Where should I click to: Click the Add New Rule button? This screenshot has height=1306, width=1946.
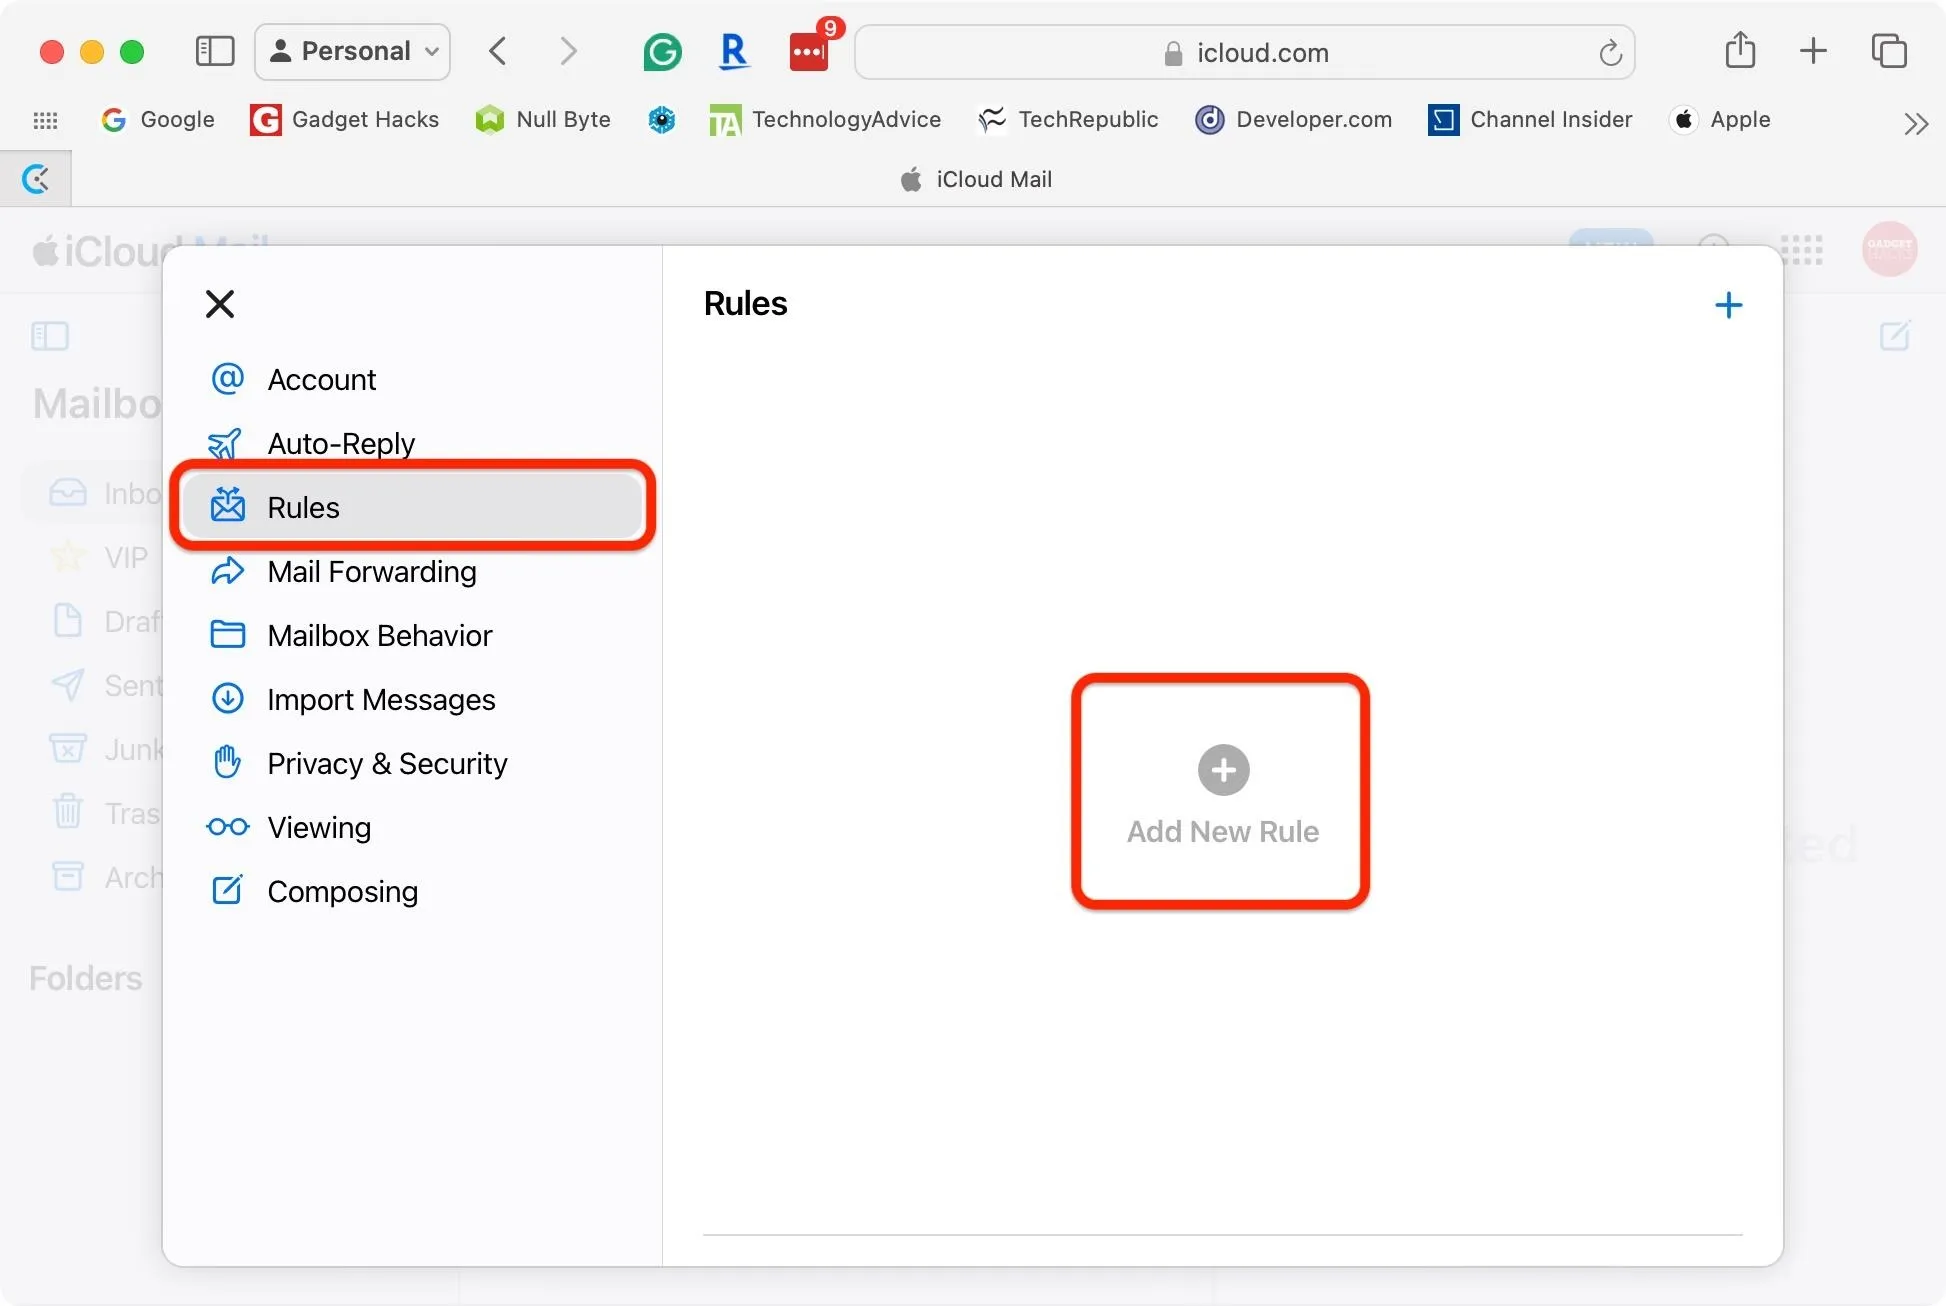point(1222,794)
